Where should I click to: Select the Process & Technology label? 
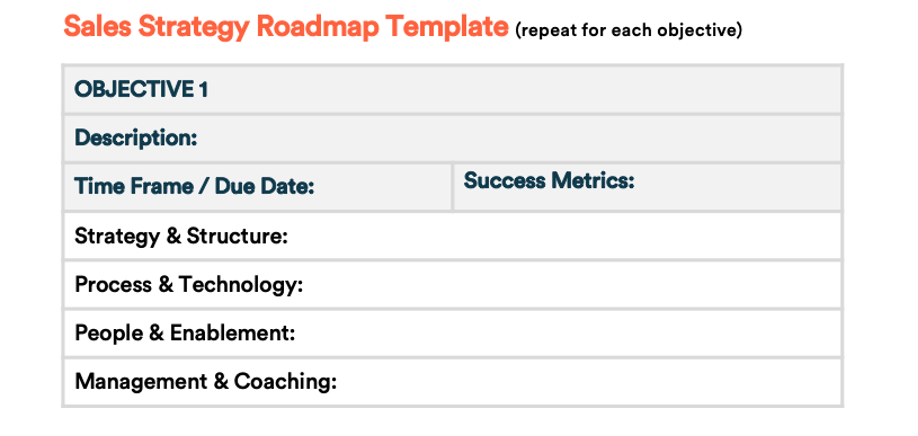click(189, 284)
